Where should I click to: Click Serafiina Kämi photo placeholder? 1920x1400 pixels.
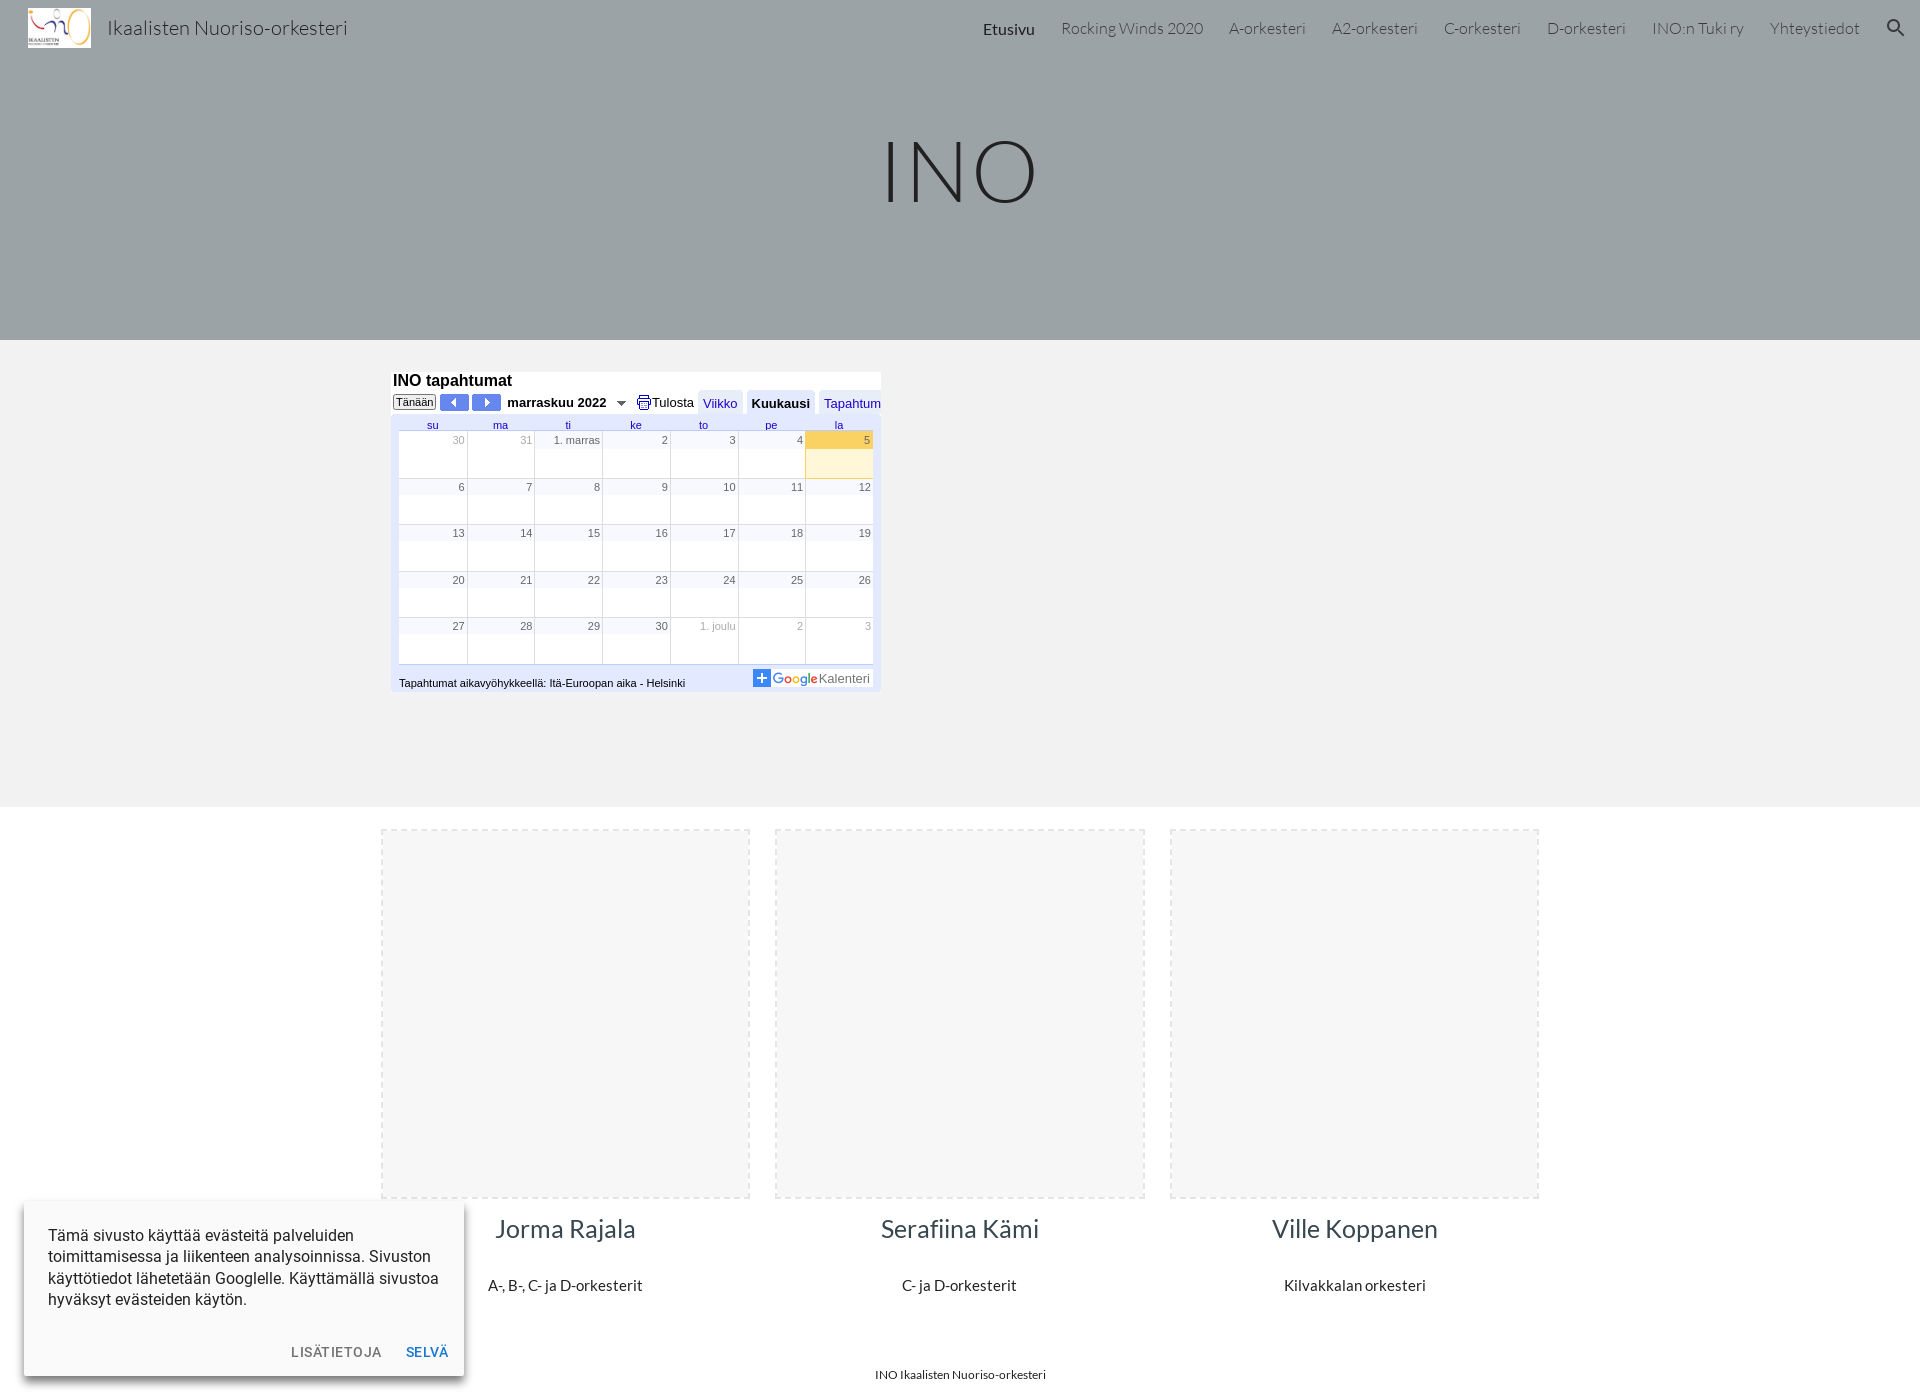point(960,1013)
